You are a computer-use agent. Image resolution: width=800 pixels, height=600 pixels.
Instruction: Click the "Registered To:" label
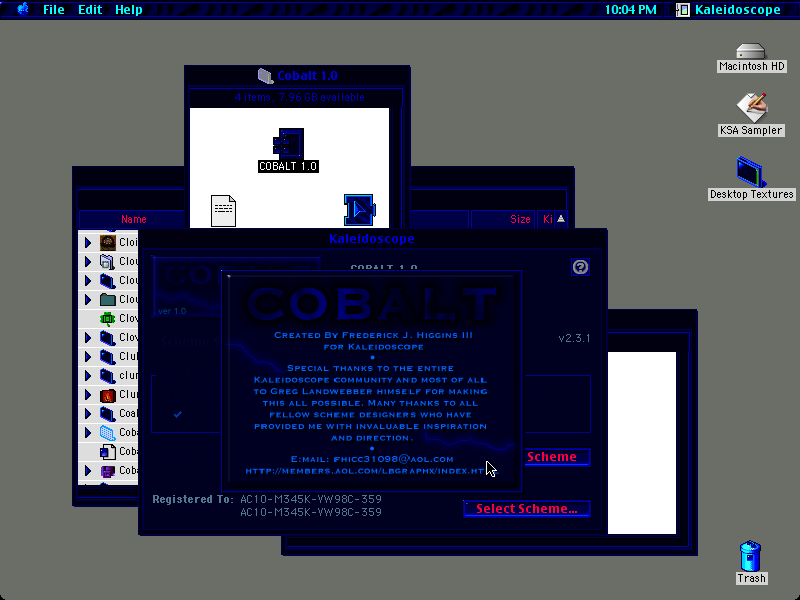click(193, 499)
